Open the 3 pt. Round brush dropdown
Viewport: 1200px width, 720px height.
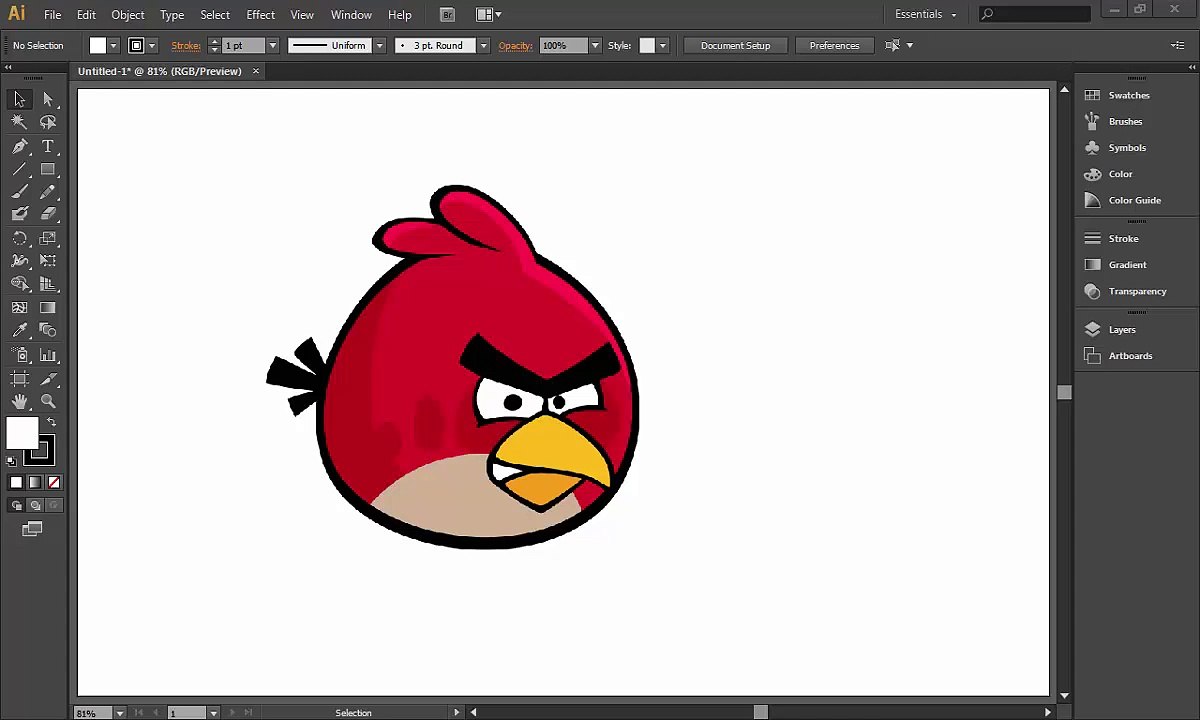pos(483,45)
